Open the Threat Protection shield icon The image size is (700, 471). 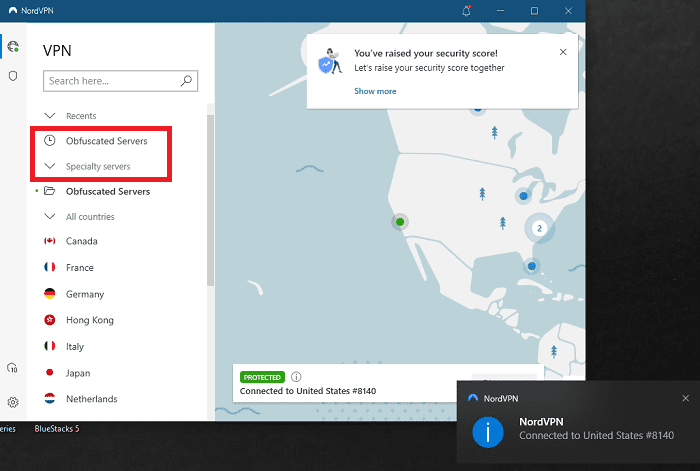tap(13, 76)
